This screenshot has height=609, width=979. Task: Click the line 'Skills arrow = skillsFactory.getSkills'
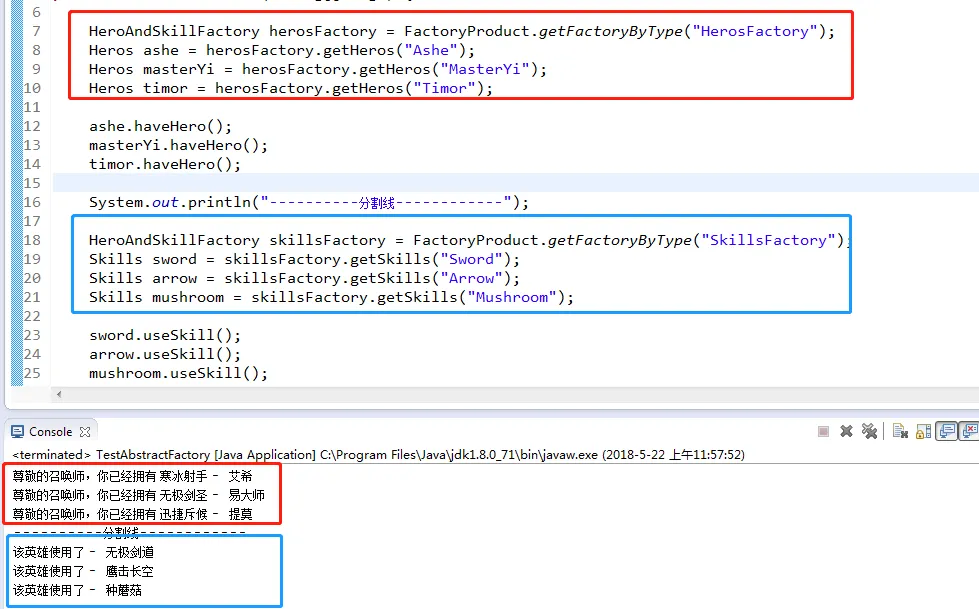[304, 278]
